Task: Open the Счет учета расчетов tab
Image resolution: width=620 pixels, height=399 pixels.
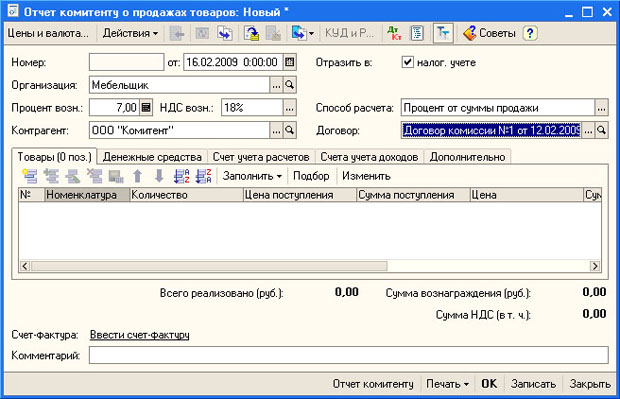Action: (x=261, y=157)
